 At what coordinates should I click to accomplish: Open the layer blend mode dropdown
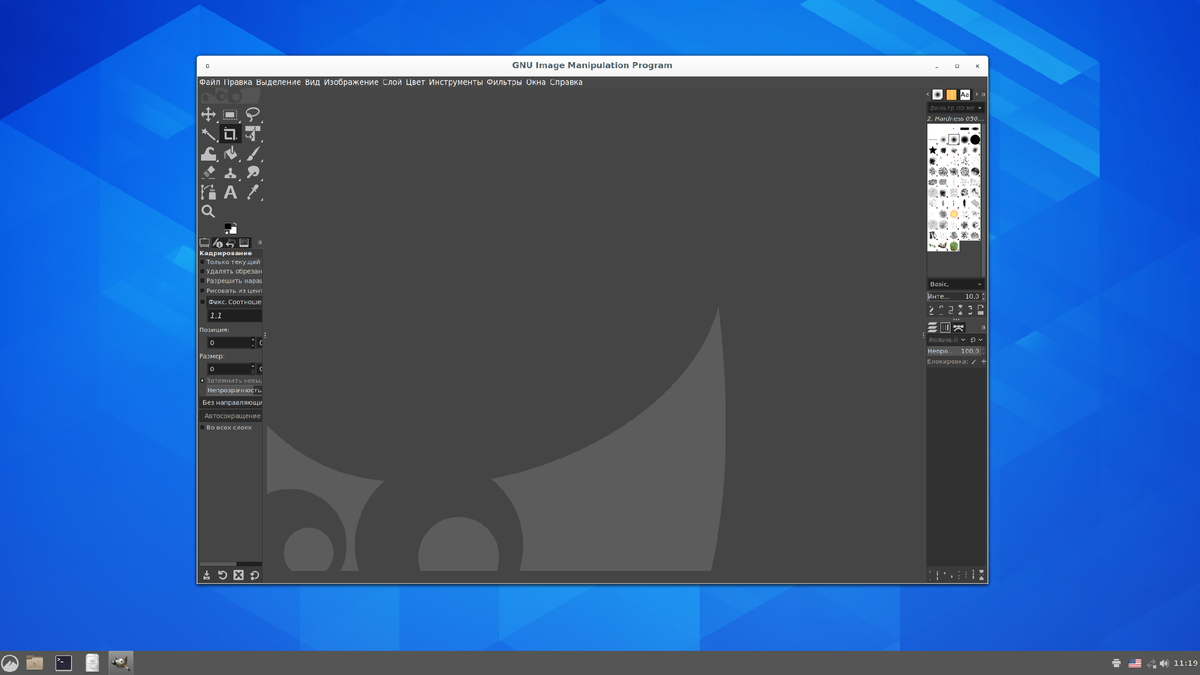click(945, 340)
